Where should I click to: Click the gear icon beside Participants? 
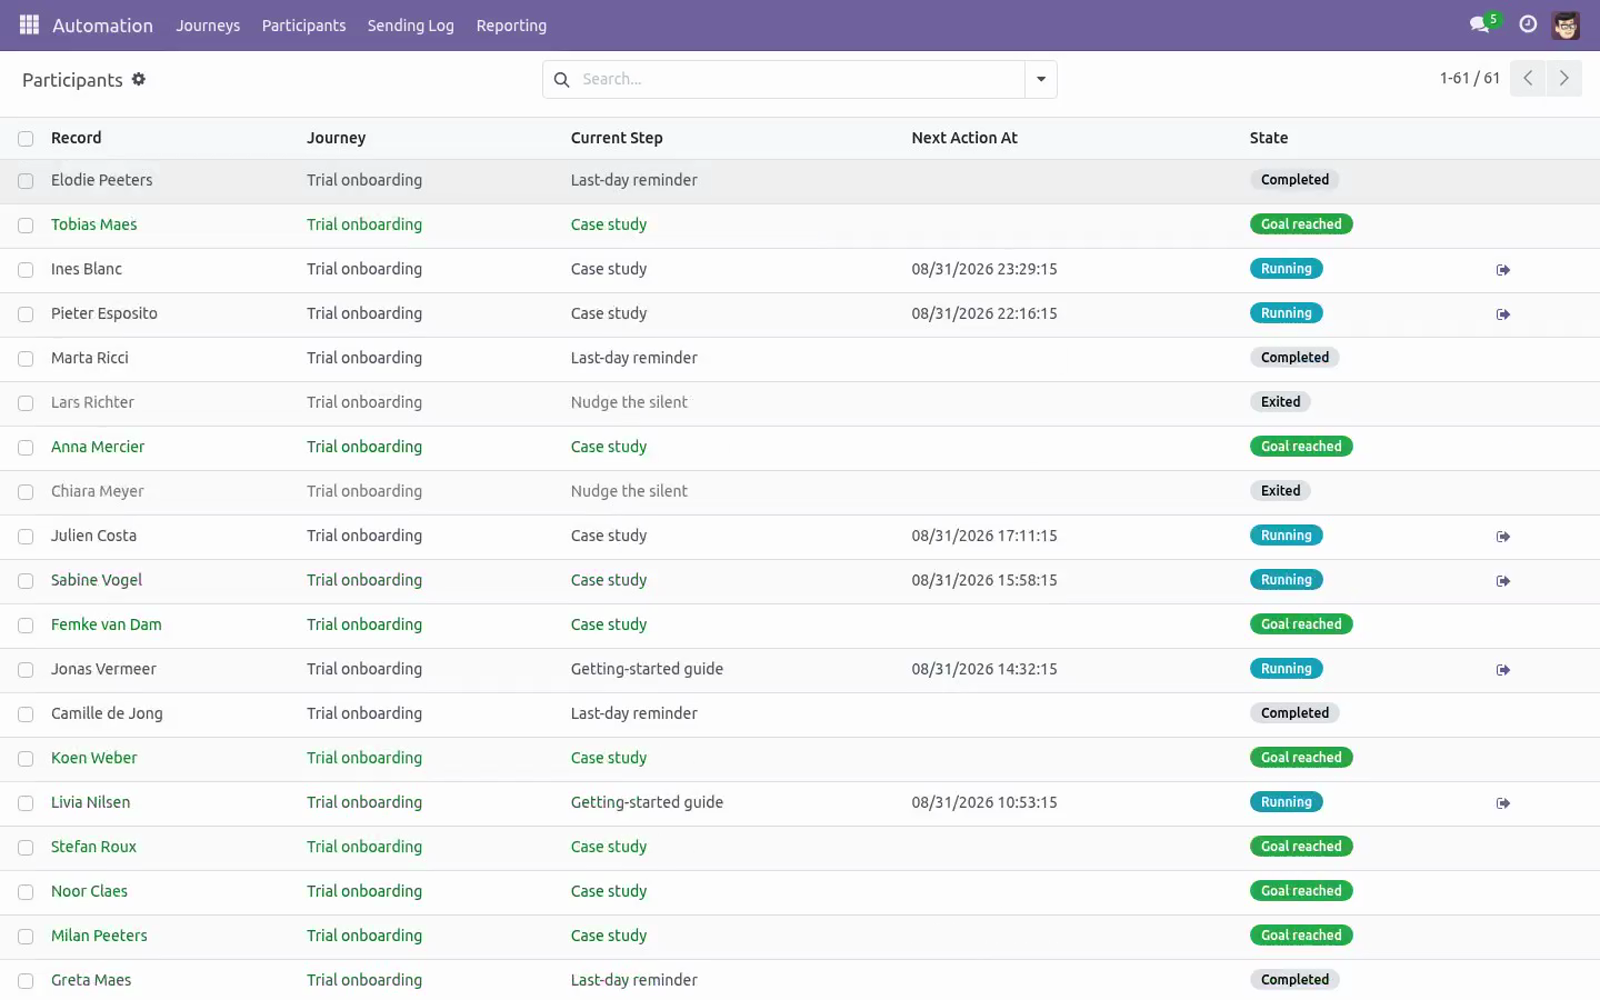point(139,79)
